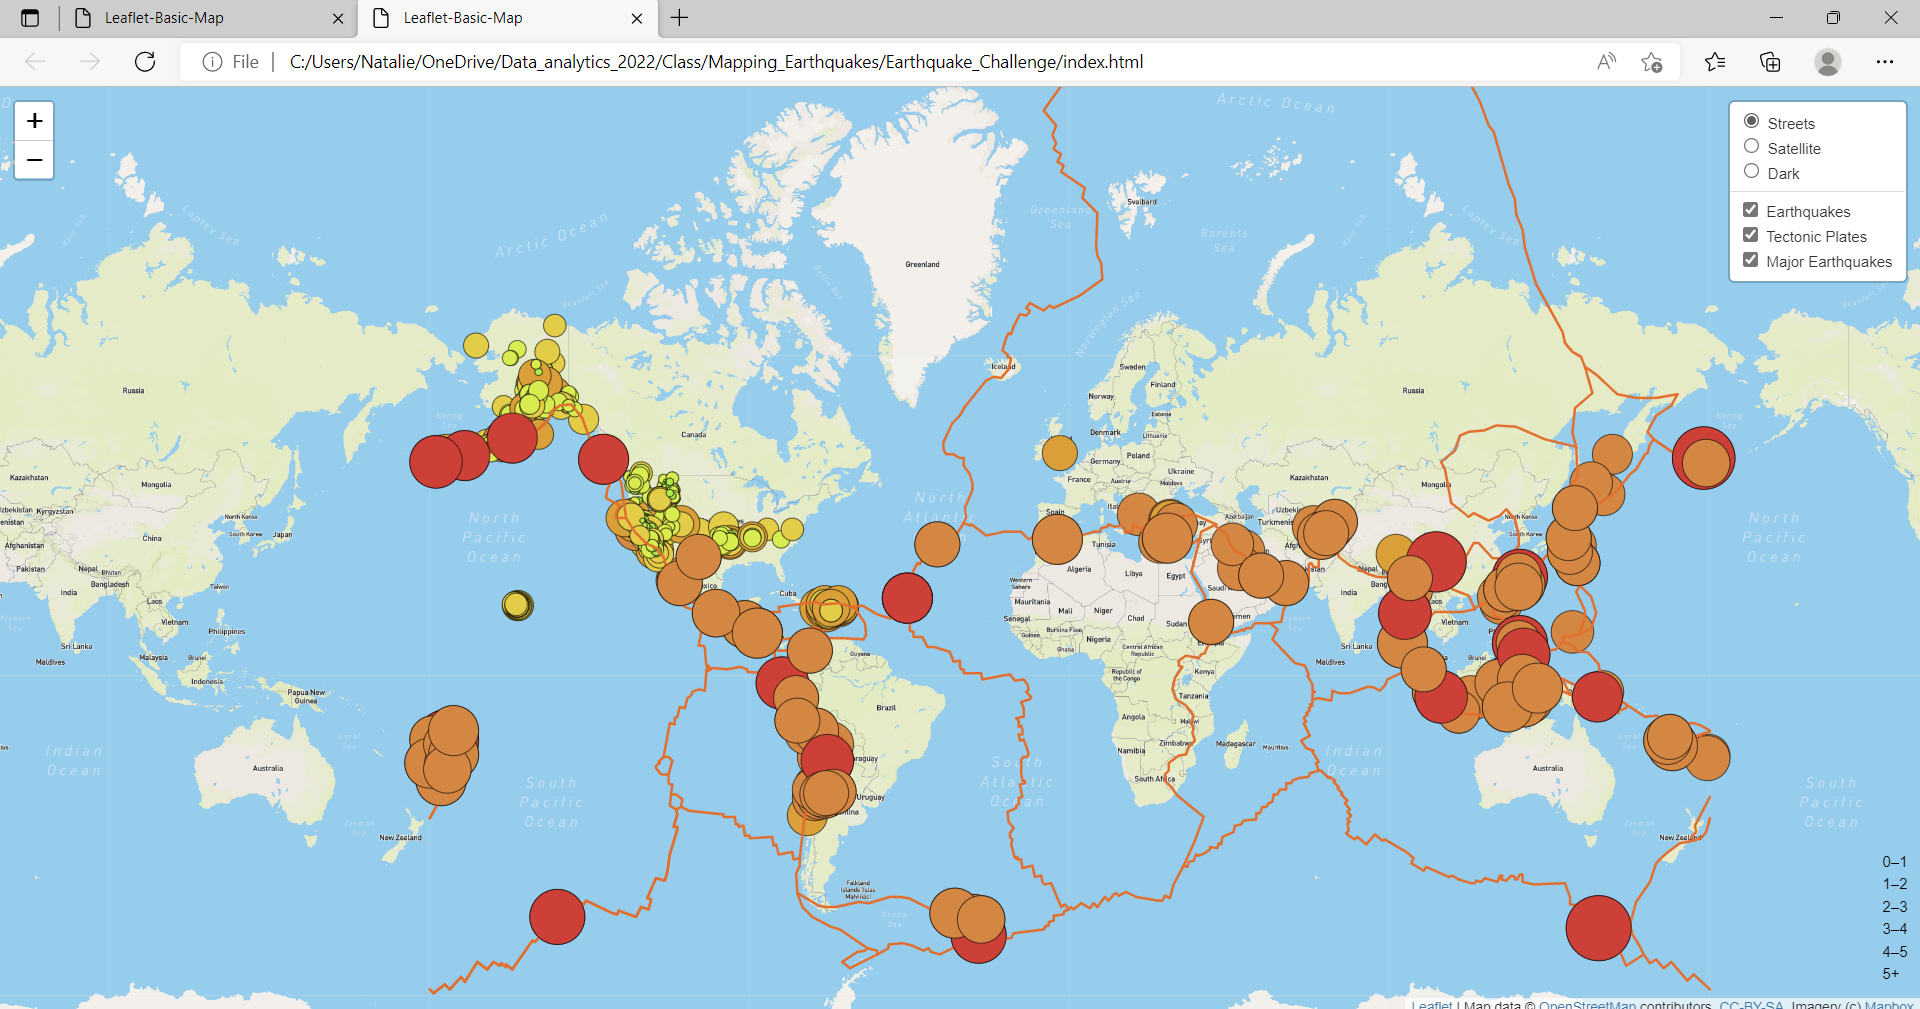The height and width of the screenshot is (1009, 1920).
Task: Open the page info panel in address bar
Action: (x=211, y=61)
